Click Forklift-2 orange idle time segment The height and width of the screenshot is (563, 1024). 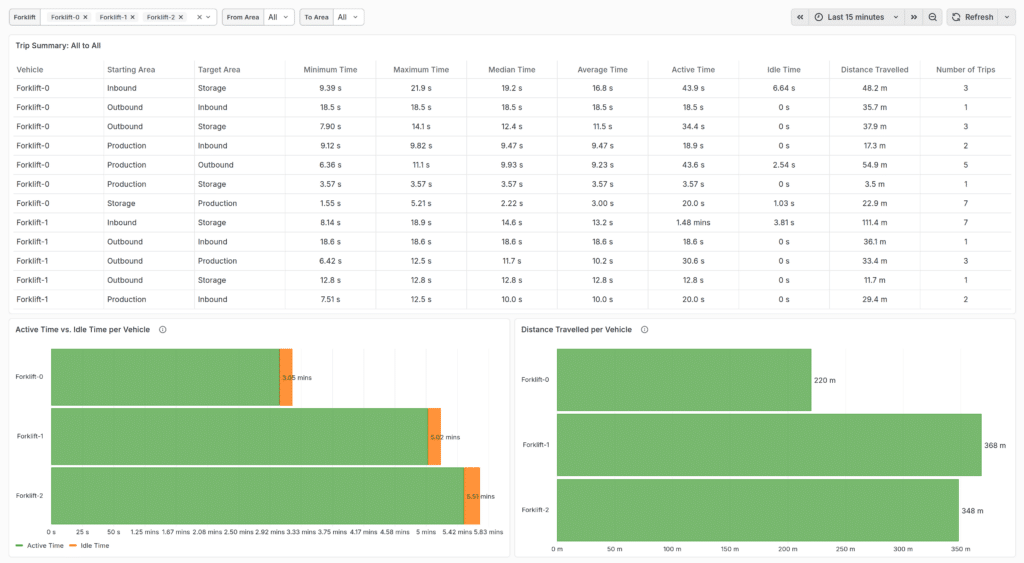pyautogui.click(x=472, y=496)
